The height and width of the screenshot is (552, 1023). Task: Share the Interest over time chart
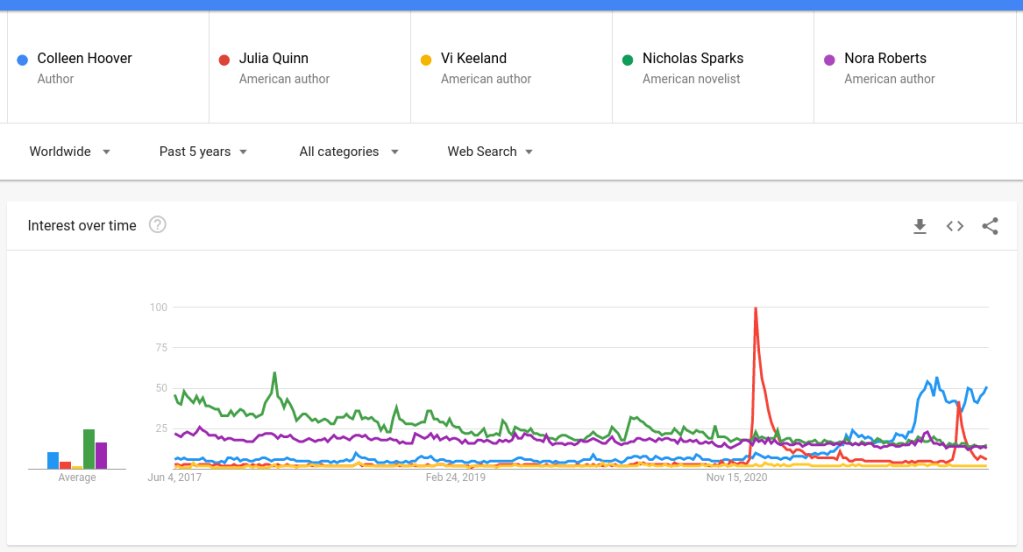click(990, 226)
